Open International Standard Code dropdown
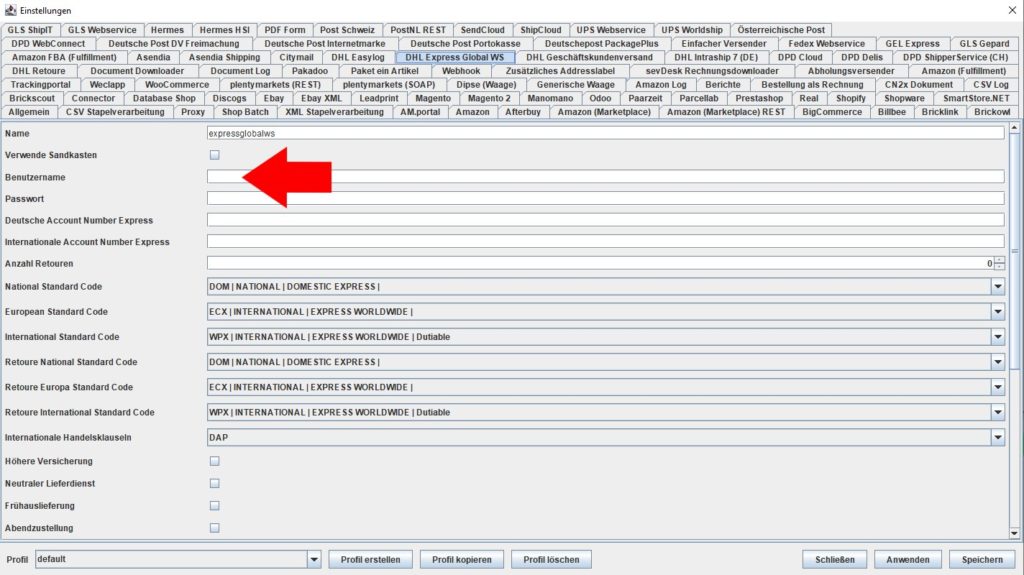The width and height of the screenshot is (1024, 575). [997, 337]
